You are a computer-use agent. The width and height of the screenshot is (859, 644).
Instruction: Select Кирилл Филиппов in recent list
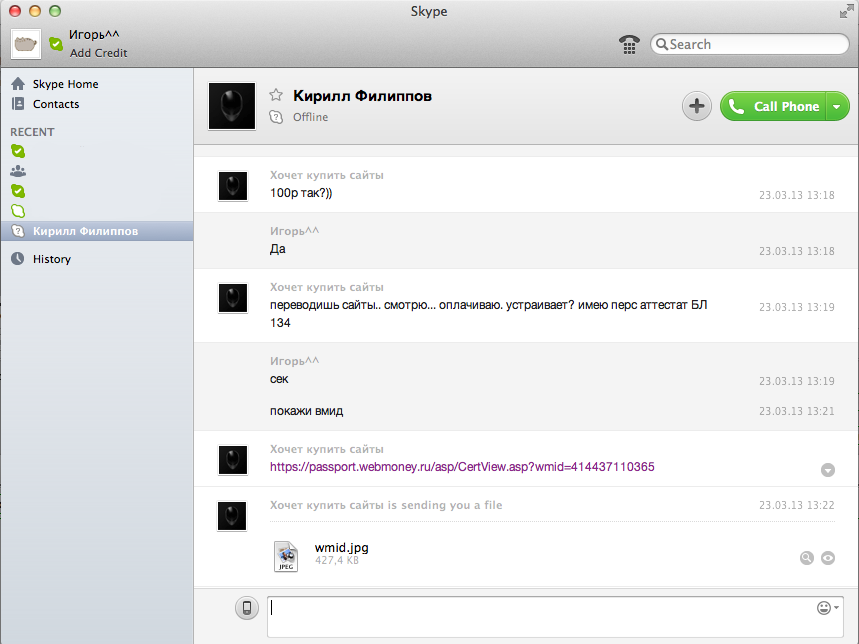96,231
